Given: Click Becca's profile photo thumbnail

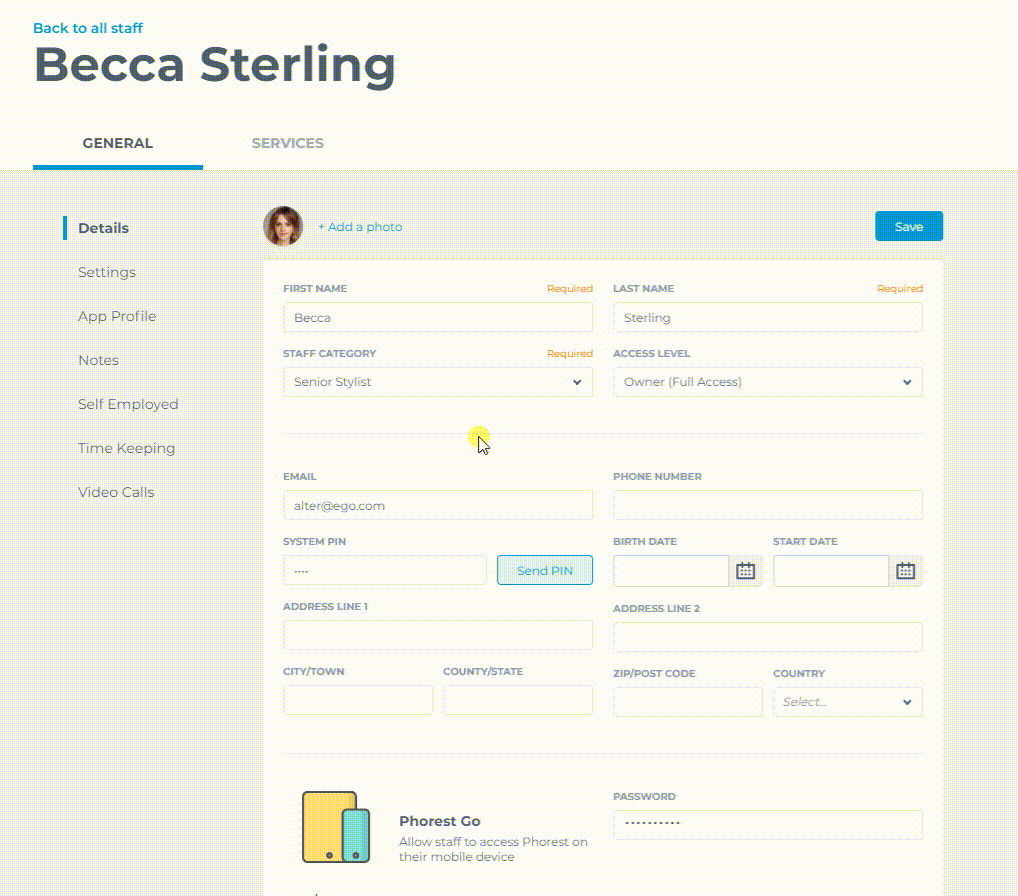Looking at the screenshot, I should pos(283,227).
